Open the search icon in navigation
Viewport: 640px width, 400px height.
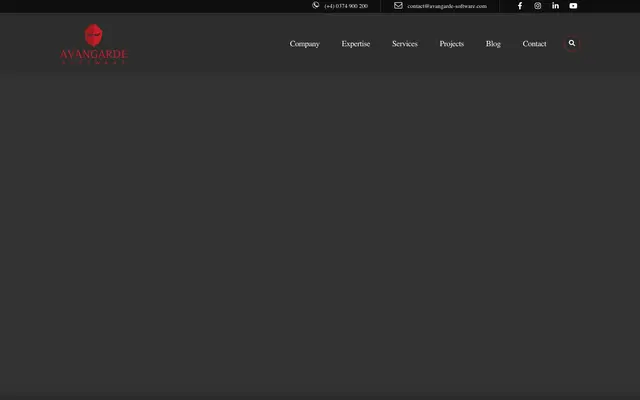click(572, 43)
